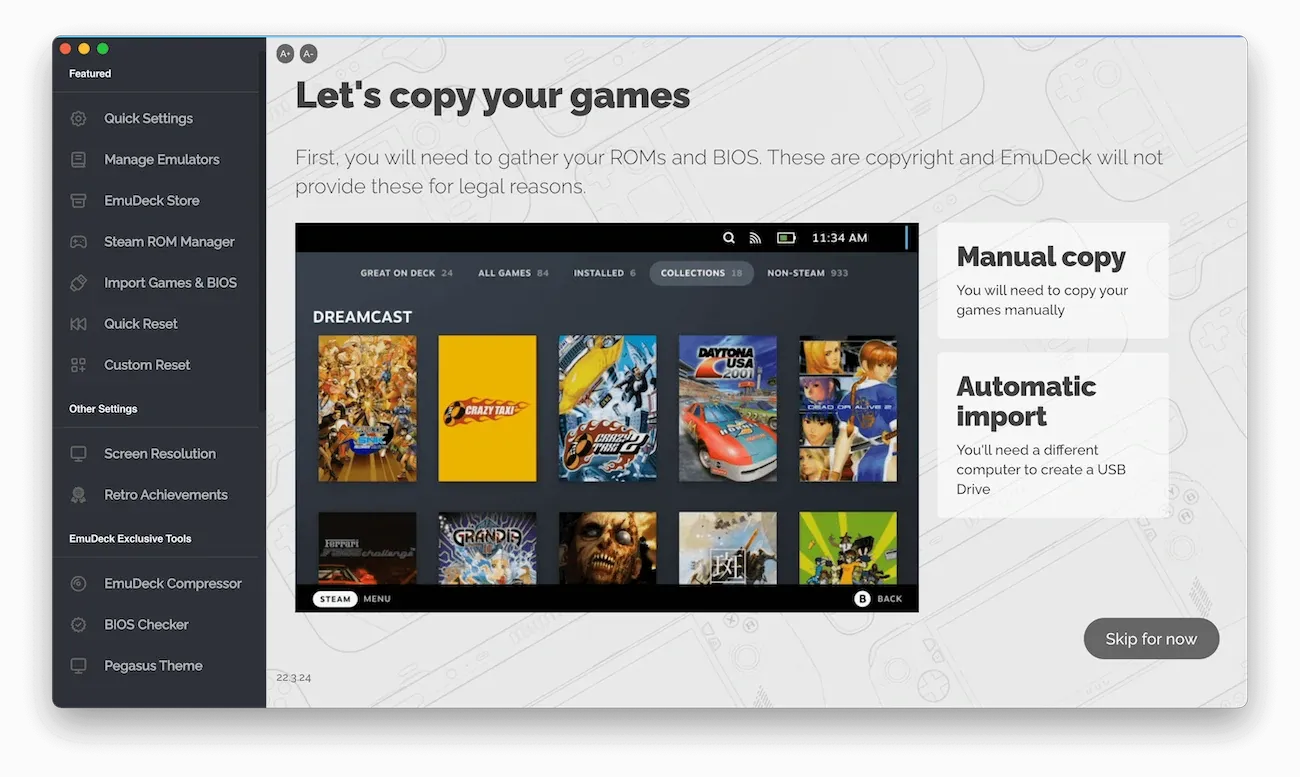Choose the Manual copy card

[1053, 280]
